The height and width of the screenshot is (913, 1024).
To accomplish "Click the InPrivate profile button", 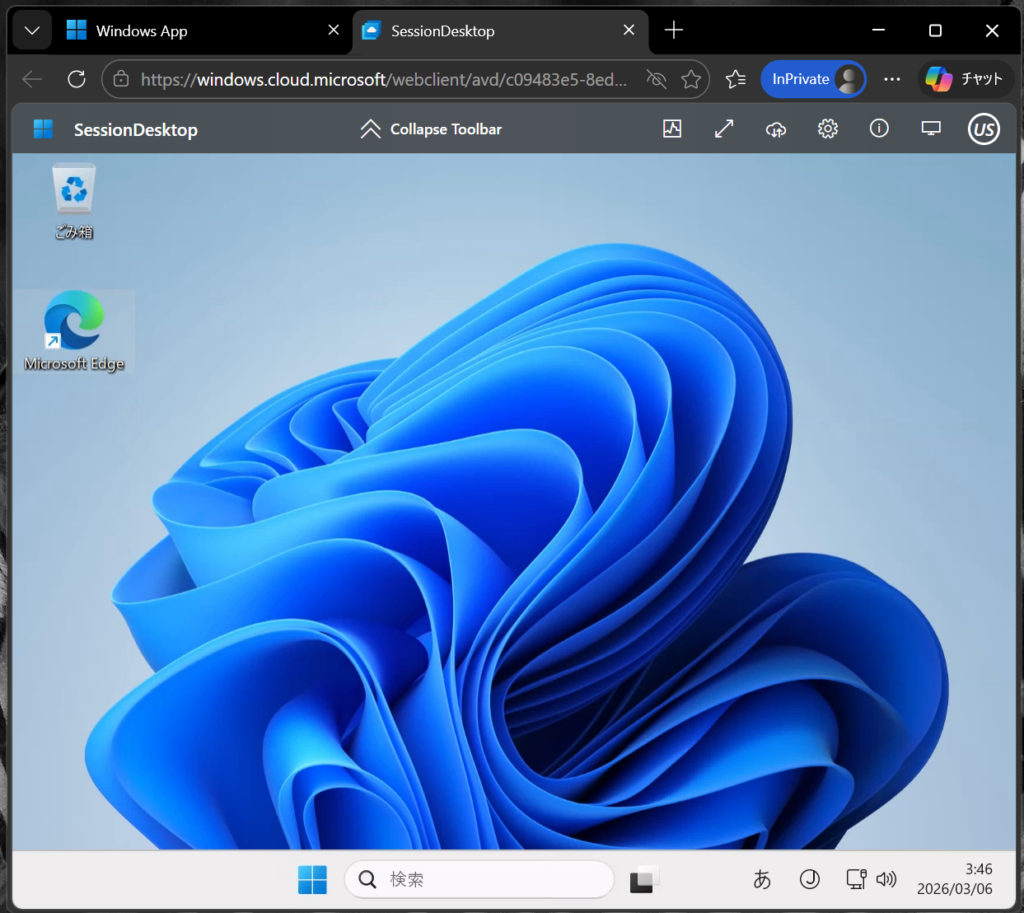I will [813, 79].
